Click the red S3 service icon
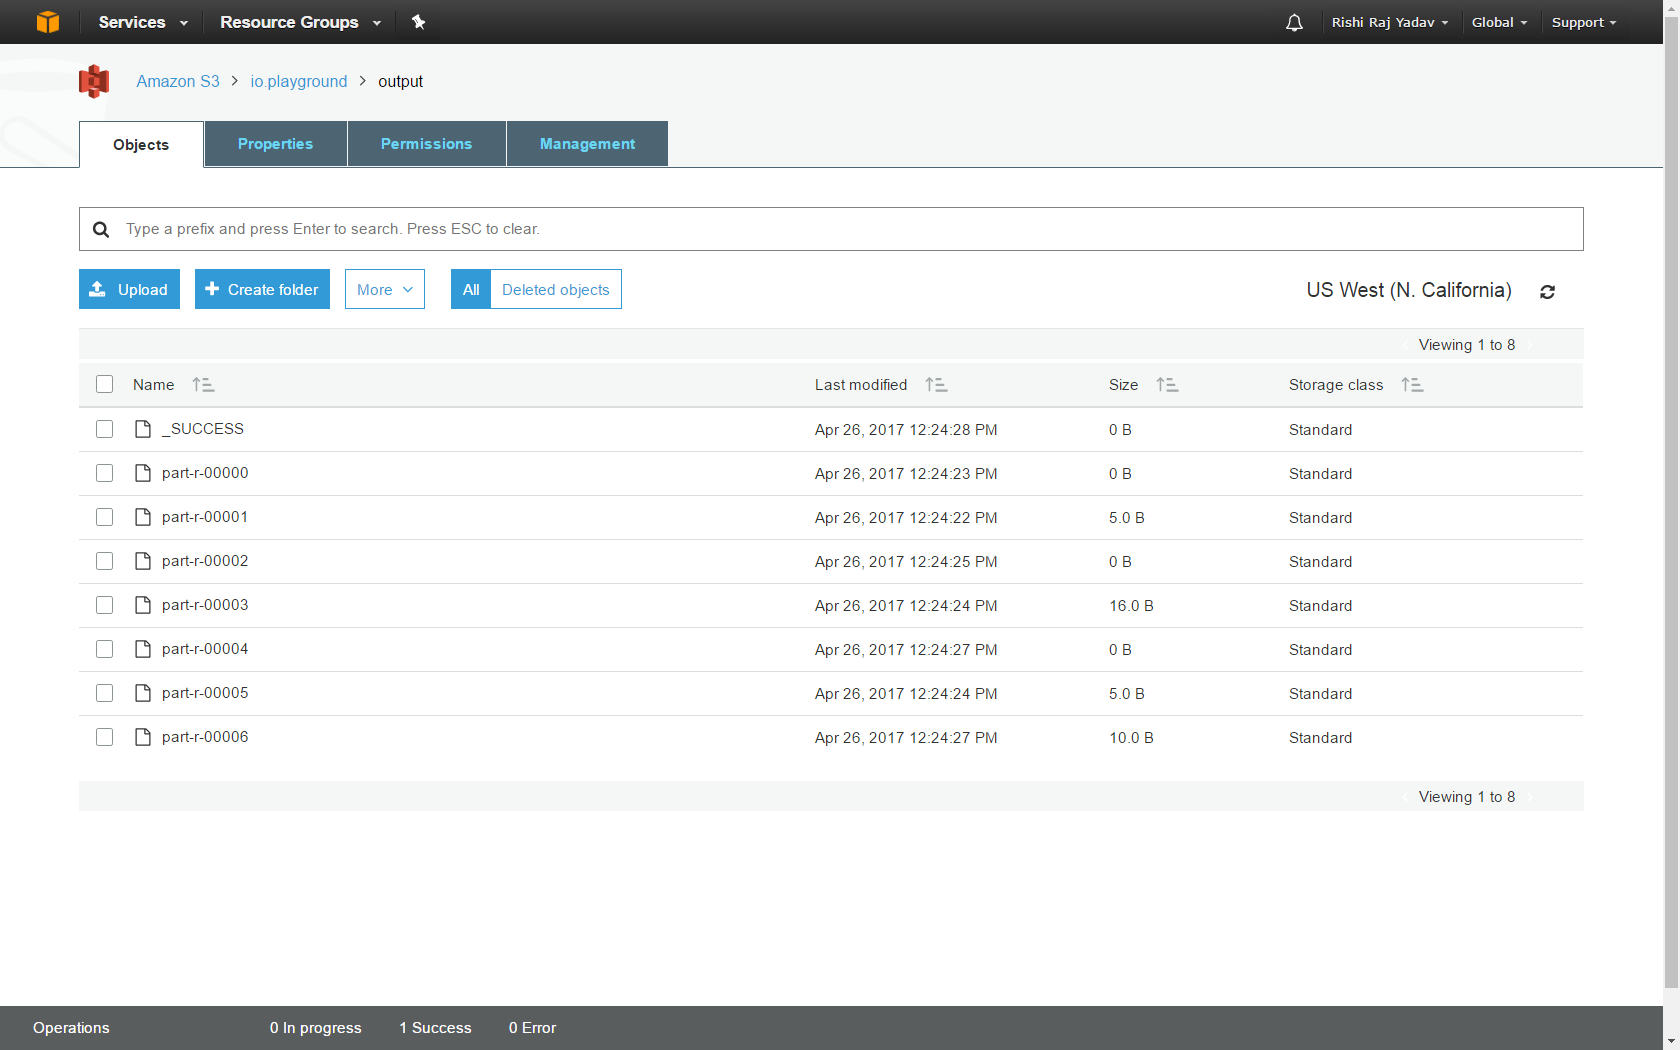This screenshot has height=1050, width=1680. 94,81
